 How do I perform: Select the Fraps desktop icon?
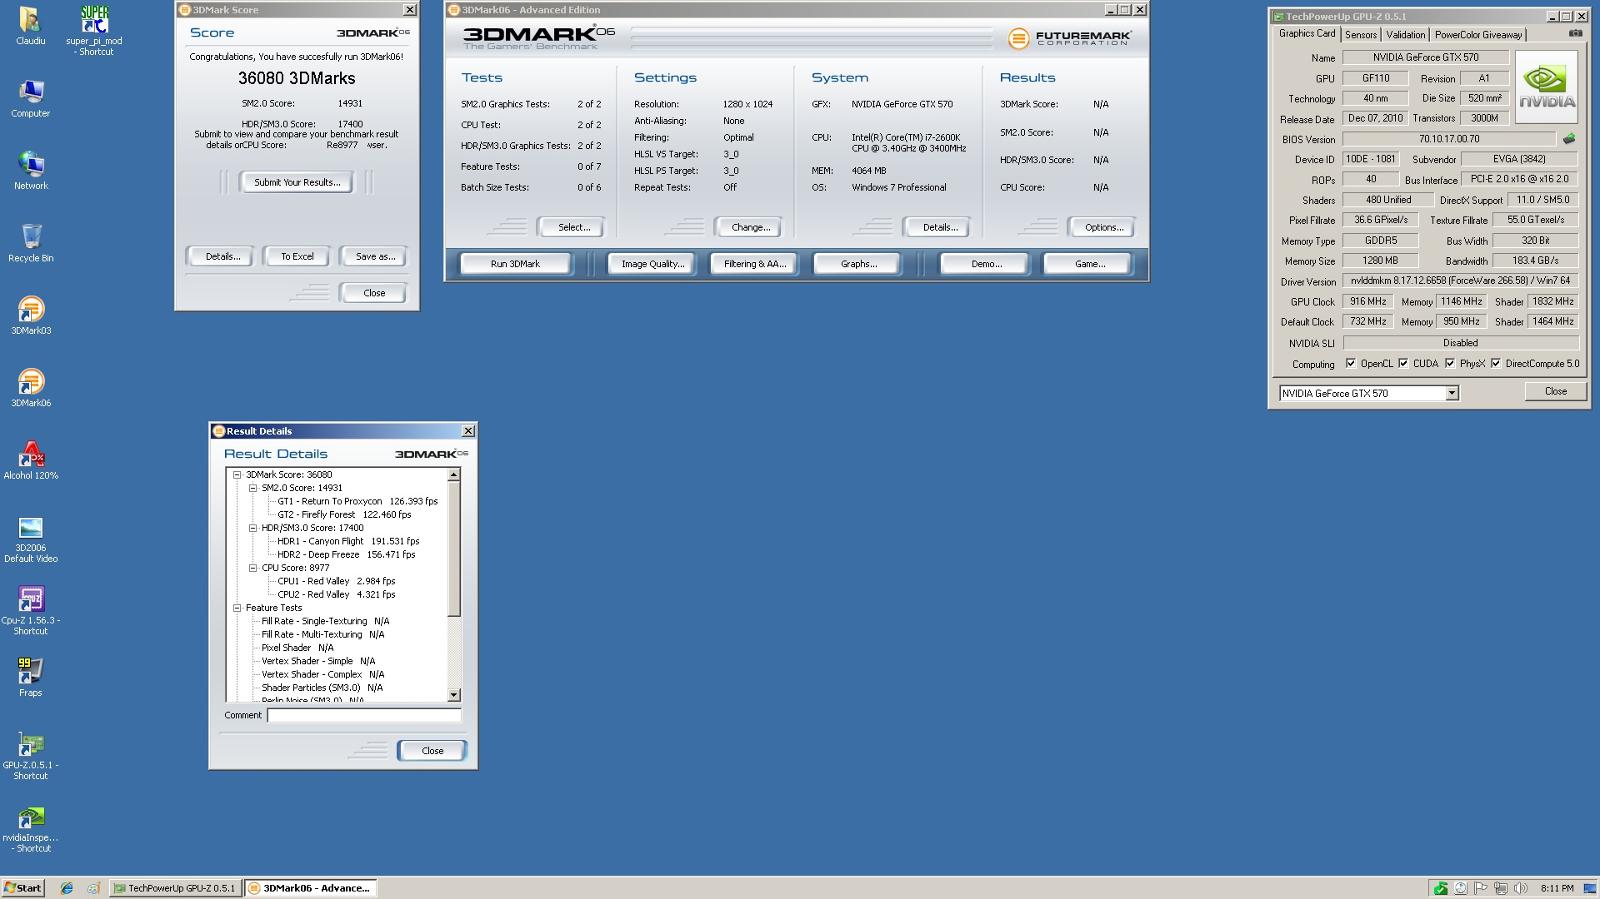tap(30, 677)
